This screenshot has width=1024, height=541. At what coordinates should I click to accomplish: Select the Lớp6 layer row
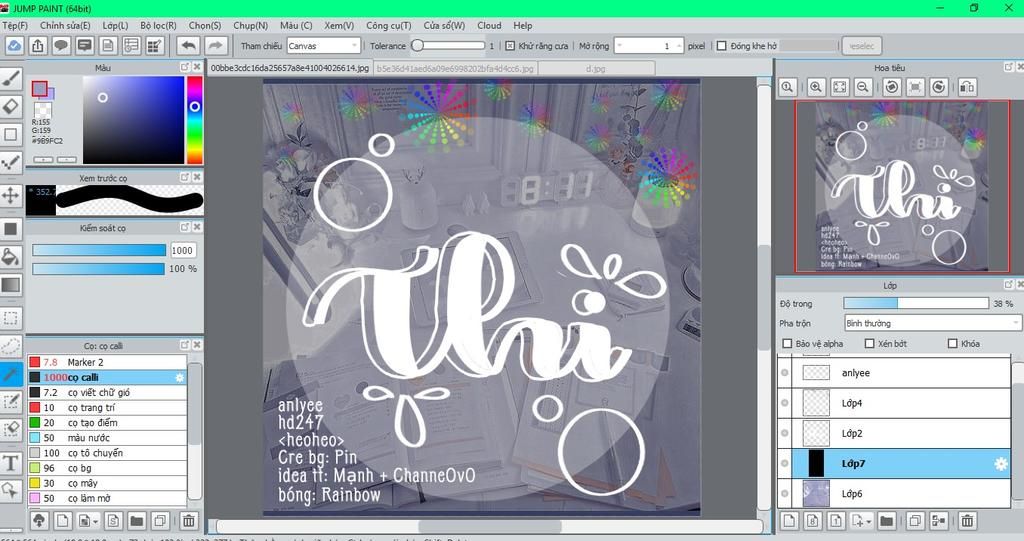tap(901, 493)
